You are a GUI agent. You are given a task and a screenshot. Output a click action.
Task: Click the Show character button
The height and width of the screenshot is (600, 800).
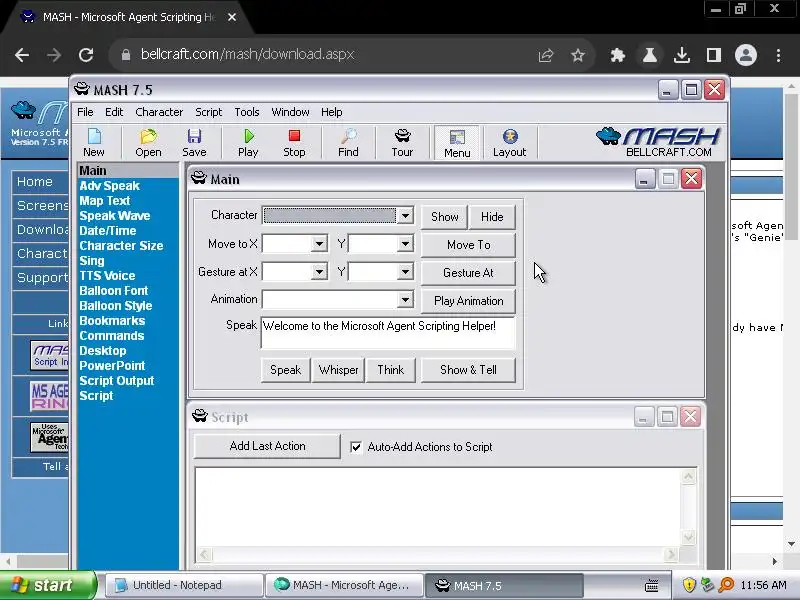point(444,217)
